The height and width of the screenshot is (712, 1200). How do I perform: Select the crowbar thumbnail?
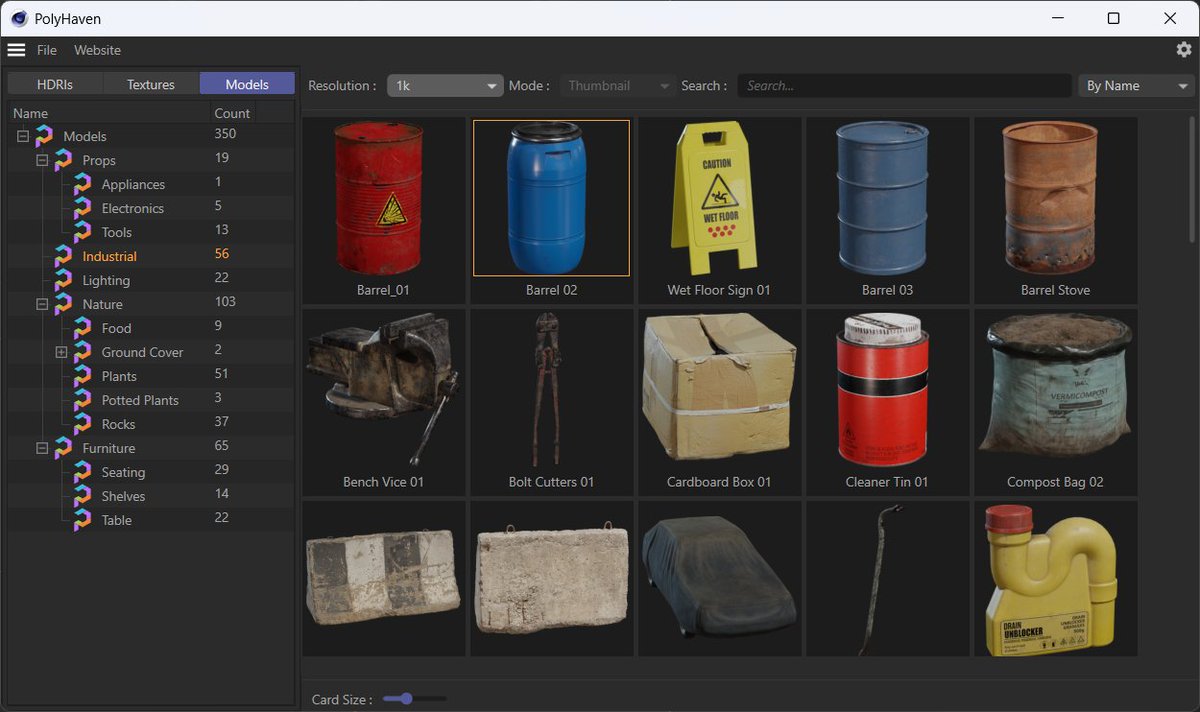click(887, 579)
